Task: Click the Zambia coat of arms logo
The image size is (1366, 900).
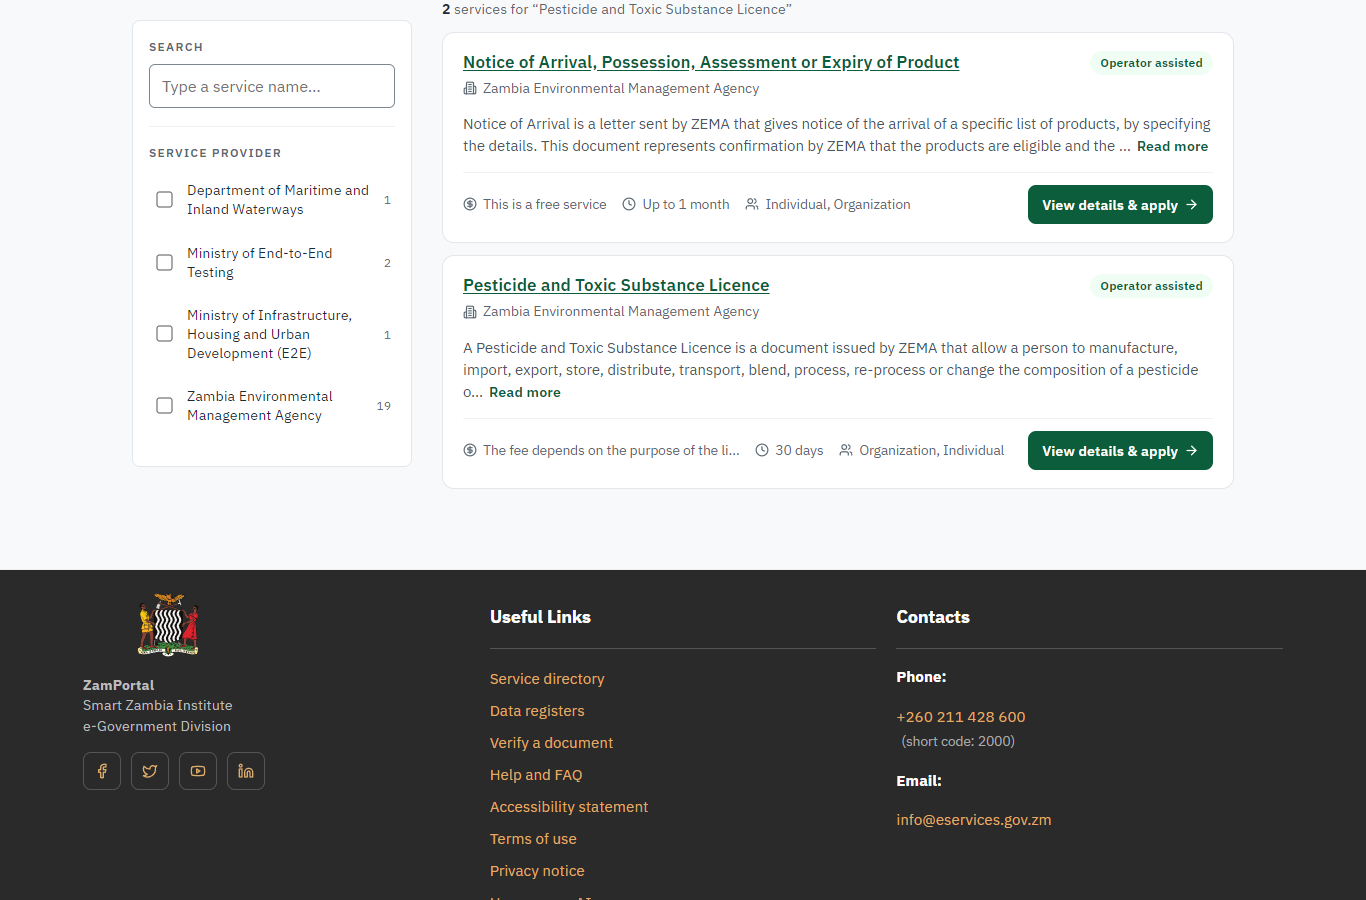Action: click(x=168, y=626)
